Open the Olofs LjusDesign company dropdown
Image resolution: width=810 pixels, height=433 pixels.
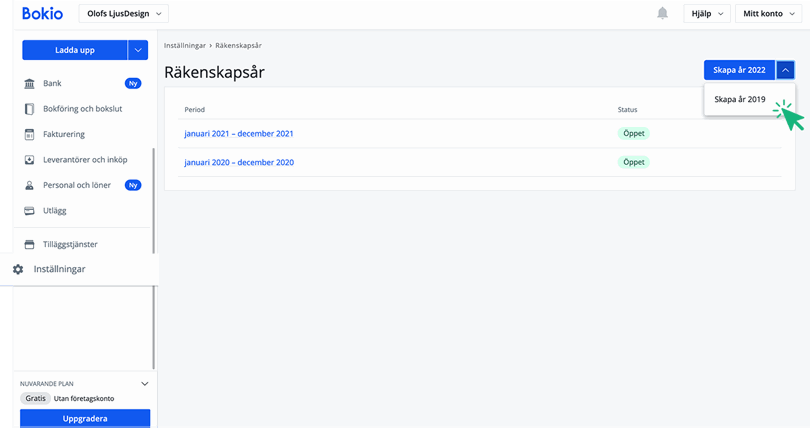[x=123, y=13]
